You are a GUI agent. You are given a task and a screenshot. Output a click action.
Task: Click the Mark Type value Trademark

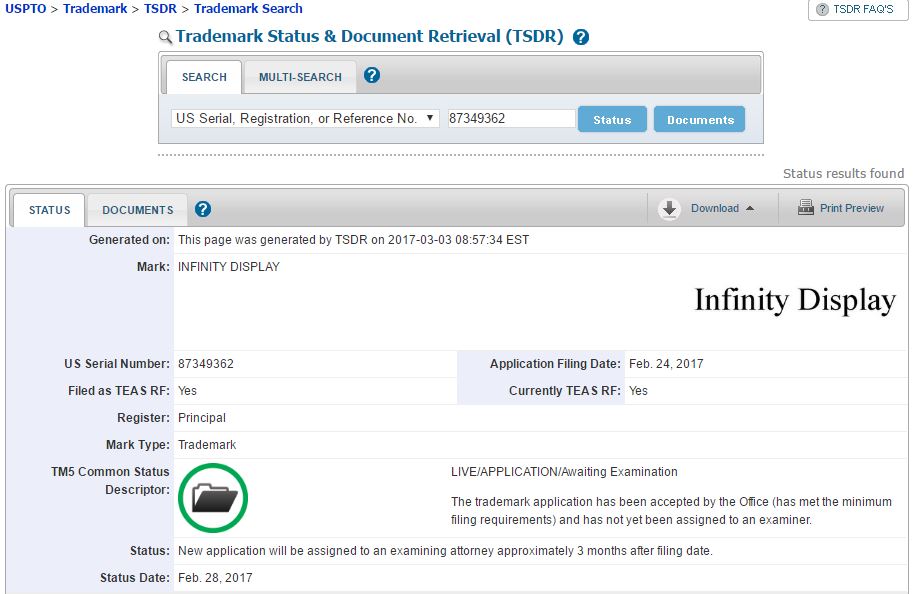point(207,445)
